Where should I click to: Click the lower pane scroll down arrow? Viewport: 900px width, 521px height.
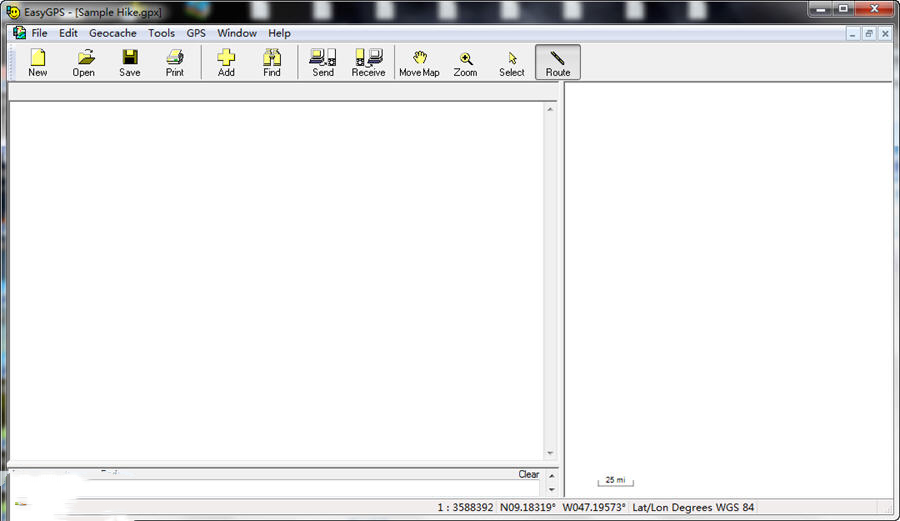tap(552, 489)
